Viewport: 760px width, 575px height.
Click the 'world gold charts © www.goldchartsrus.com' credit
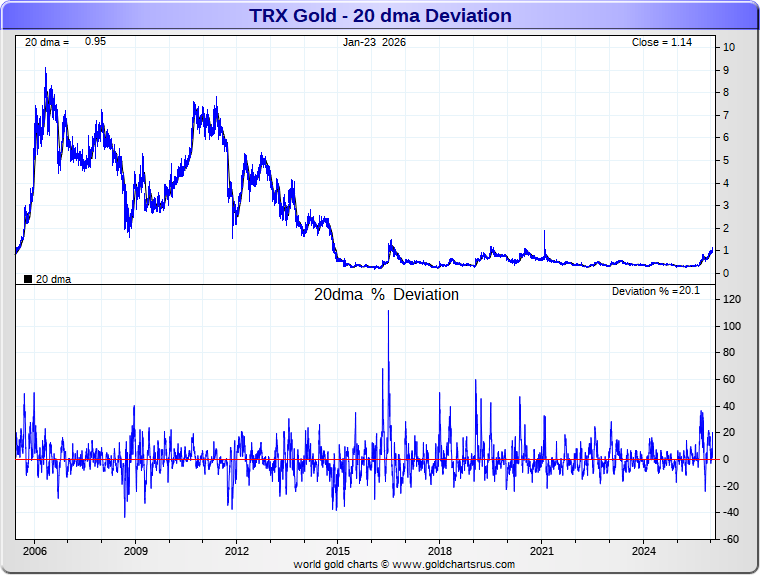[404, 564]
